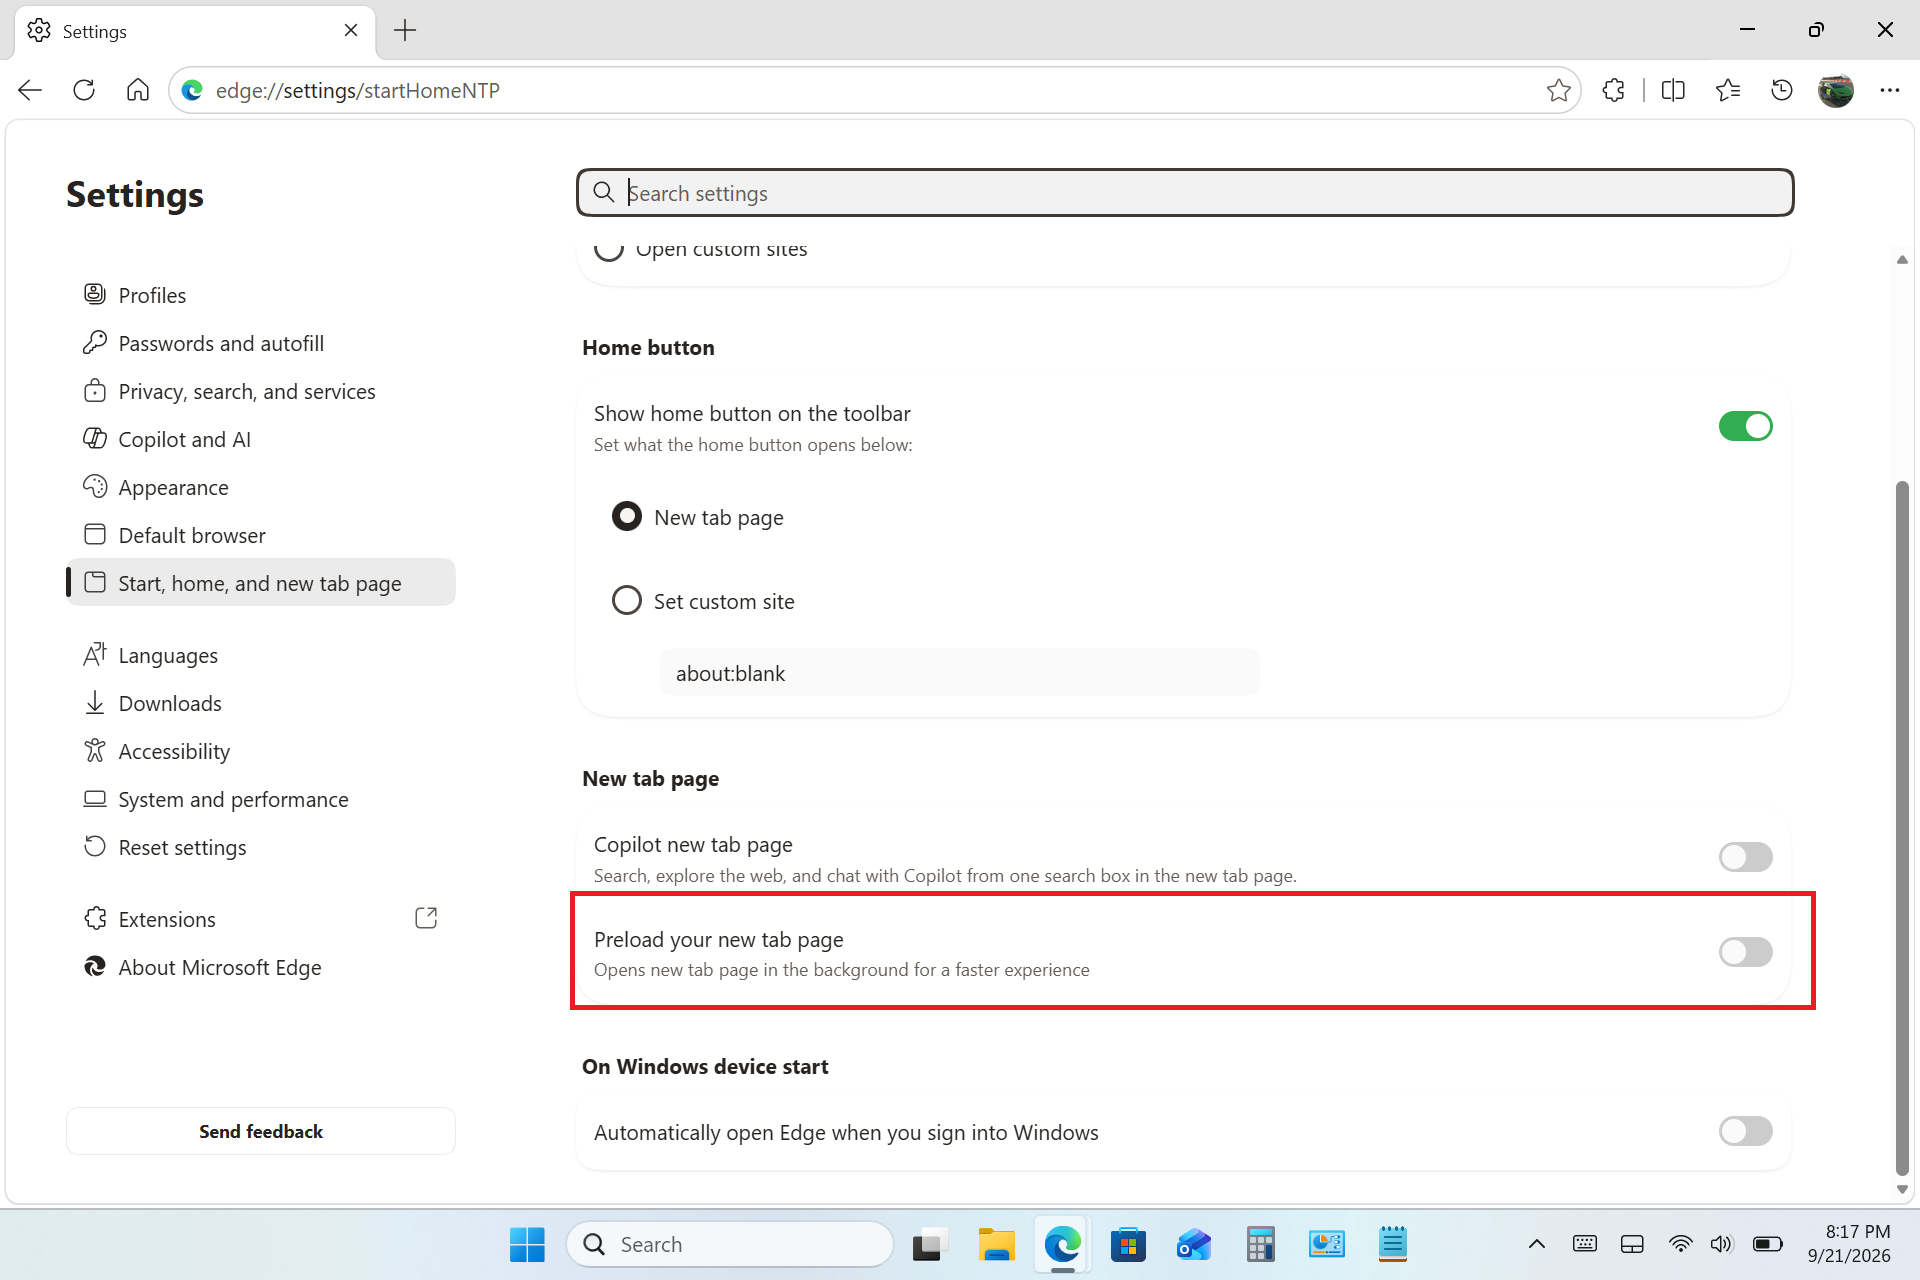Open Settings and more ellipsis menu
Screen dimensions: 1920x1280
click(1889, 90)
